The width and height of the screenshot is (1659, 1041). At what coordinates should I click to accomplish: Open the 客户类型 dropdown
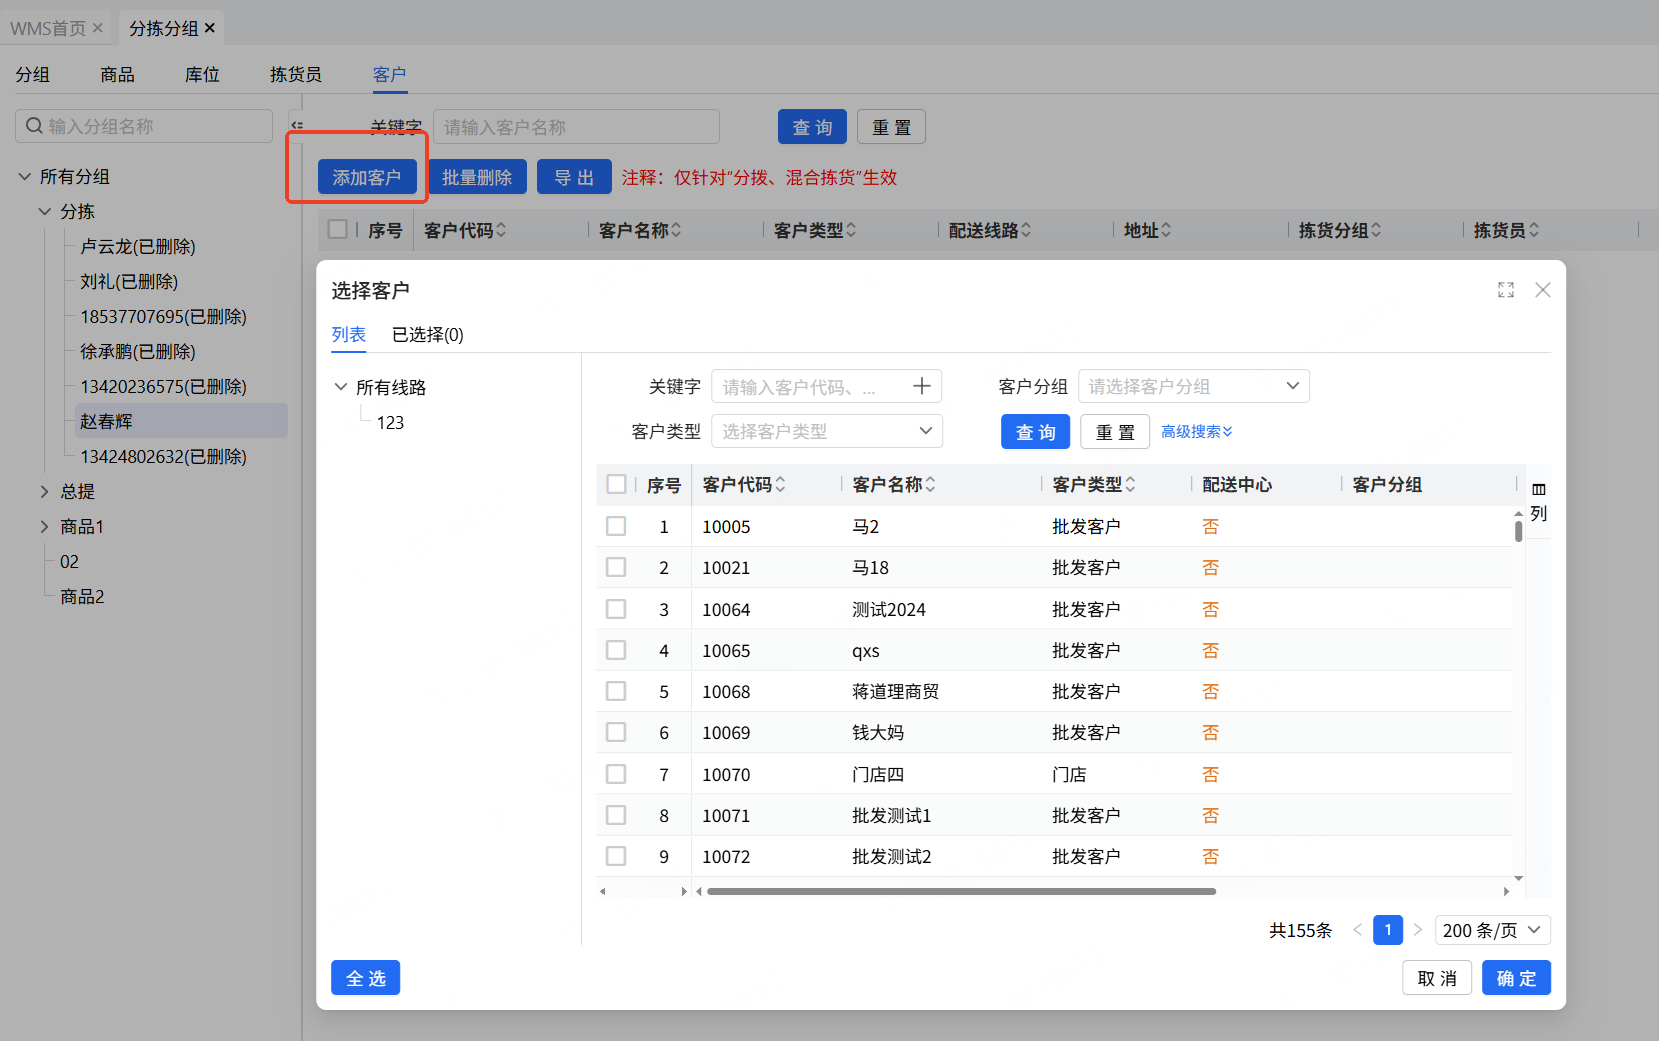click(826, 431)
